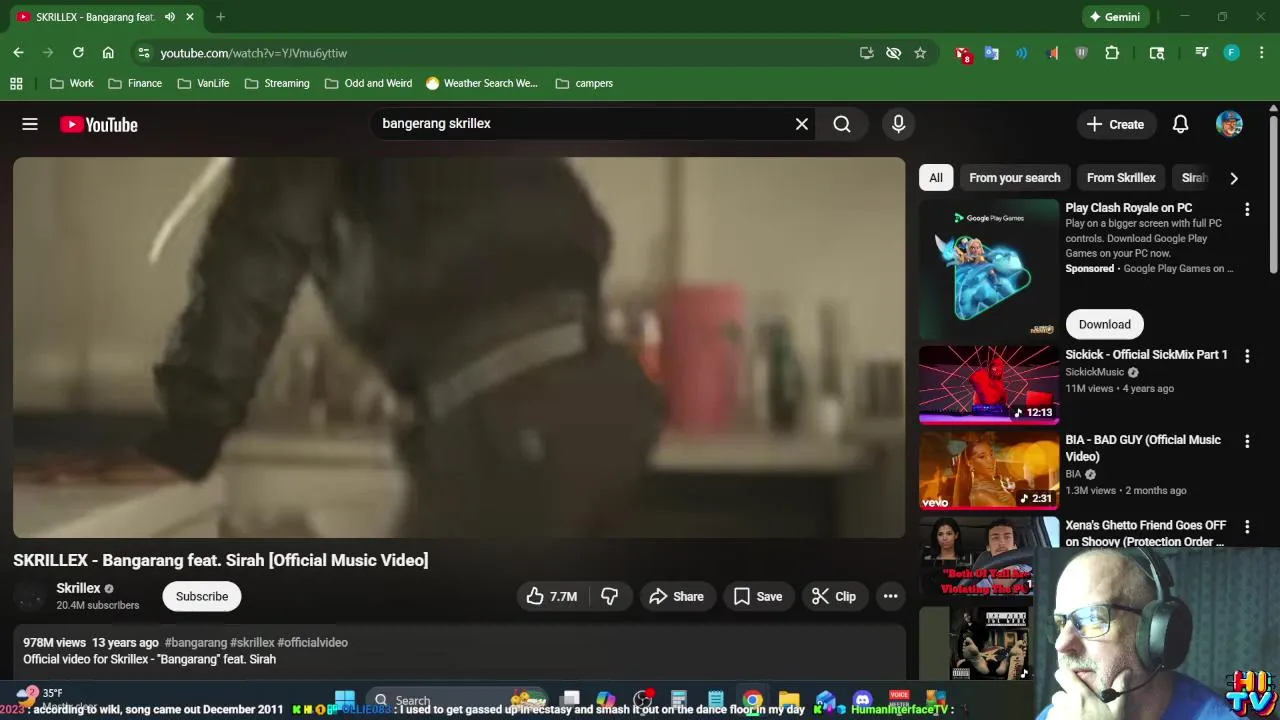Open the YouTube guide hamburger menu
The height and width of the screenshot is (720, 1280).
click(30, 124)
